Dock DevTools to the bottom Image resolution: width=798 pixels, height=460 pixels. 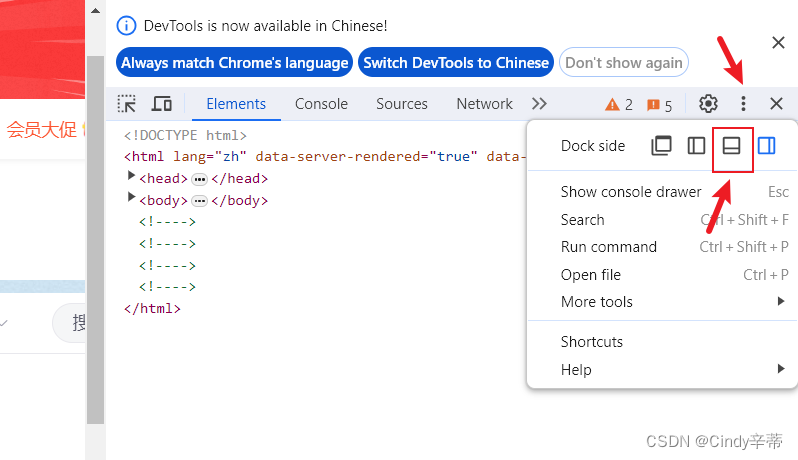pos(731,146)
